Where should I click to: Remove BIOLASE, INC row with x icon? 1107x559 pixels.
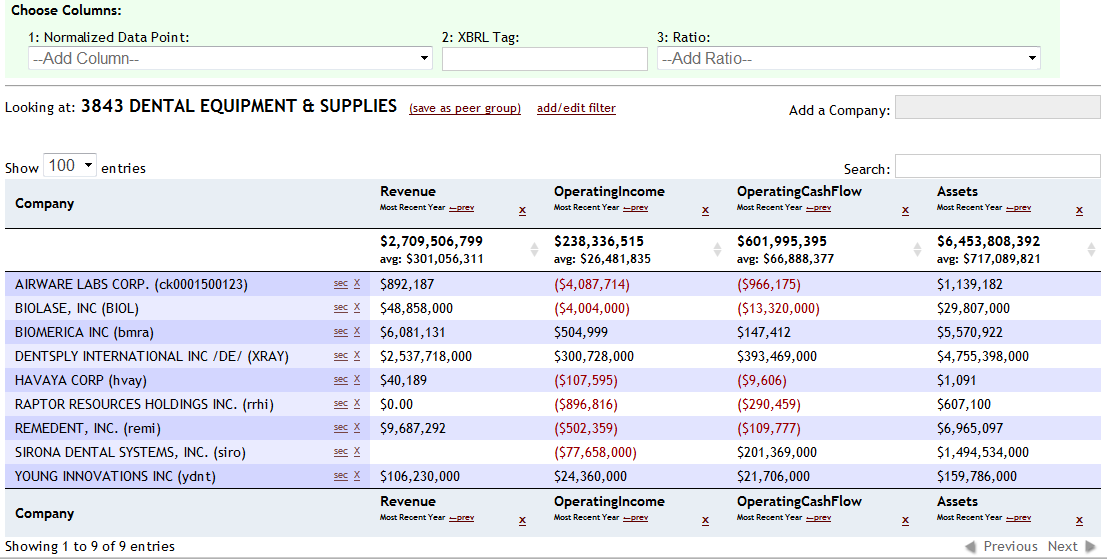[357, 308]
